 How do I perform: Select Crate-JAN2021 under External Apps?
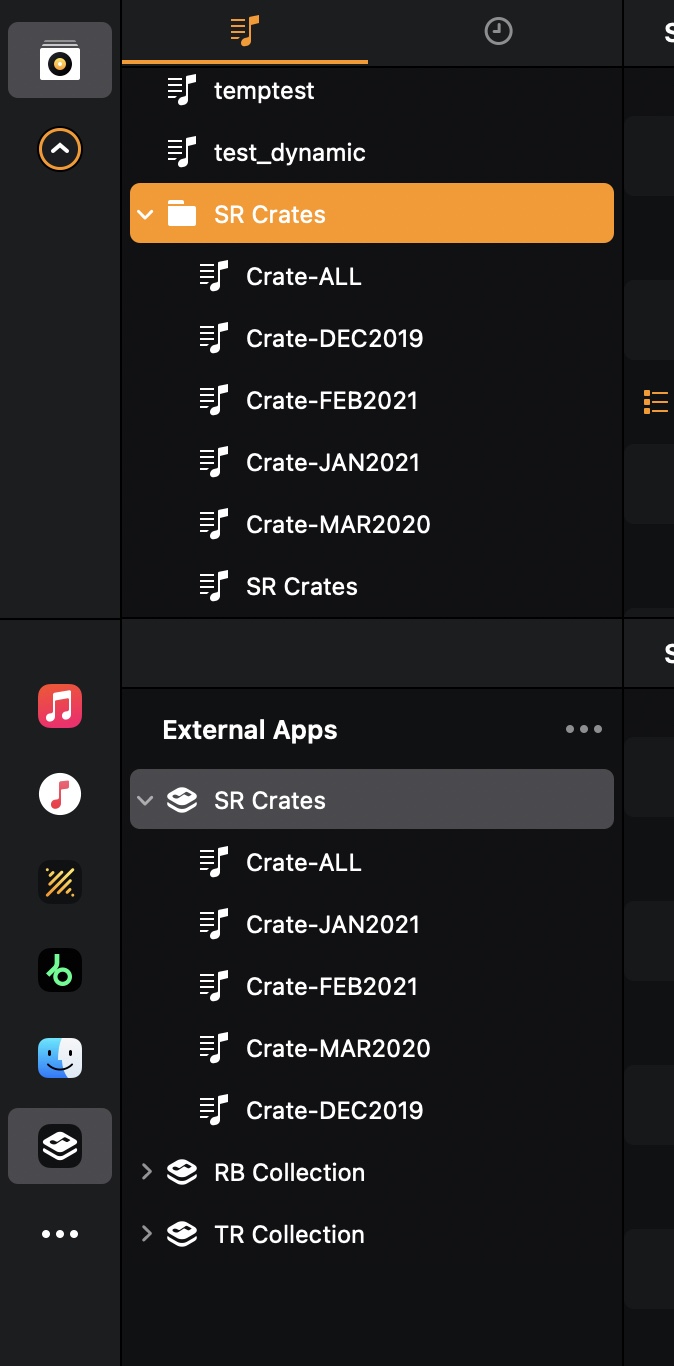[332, 924]
